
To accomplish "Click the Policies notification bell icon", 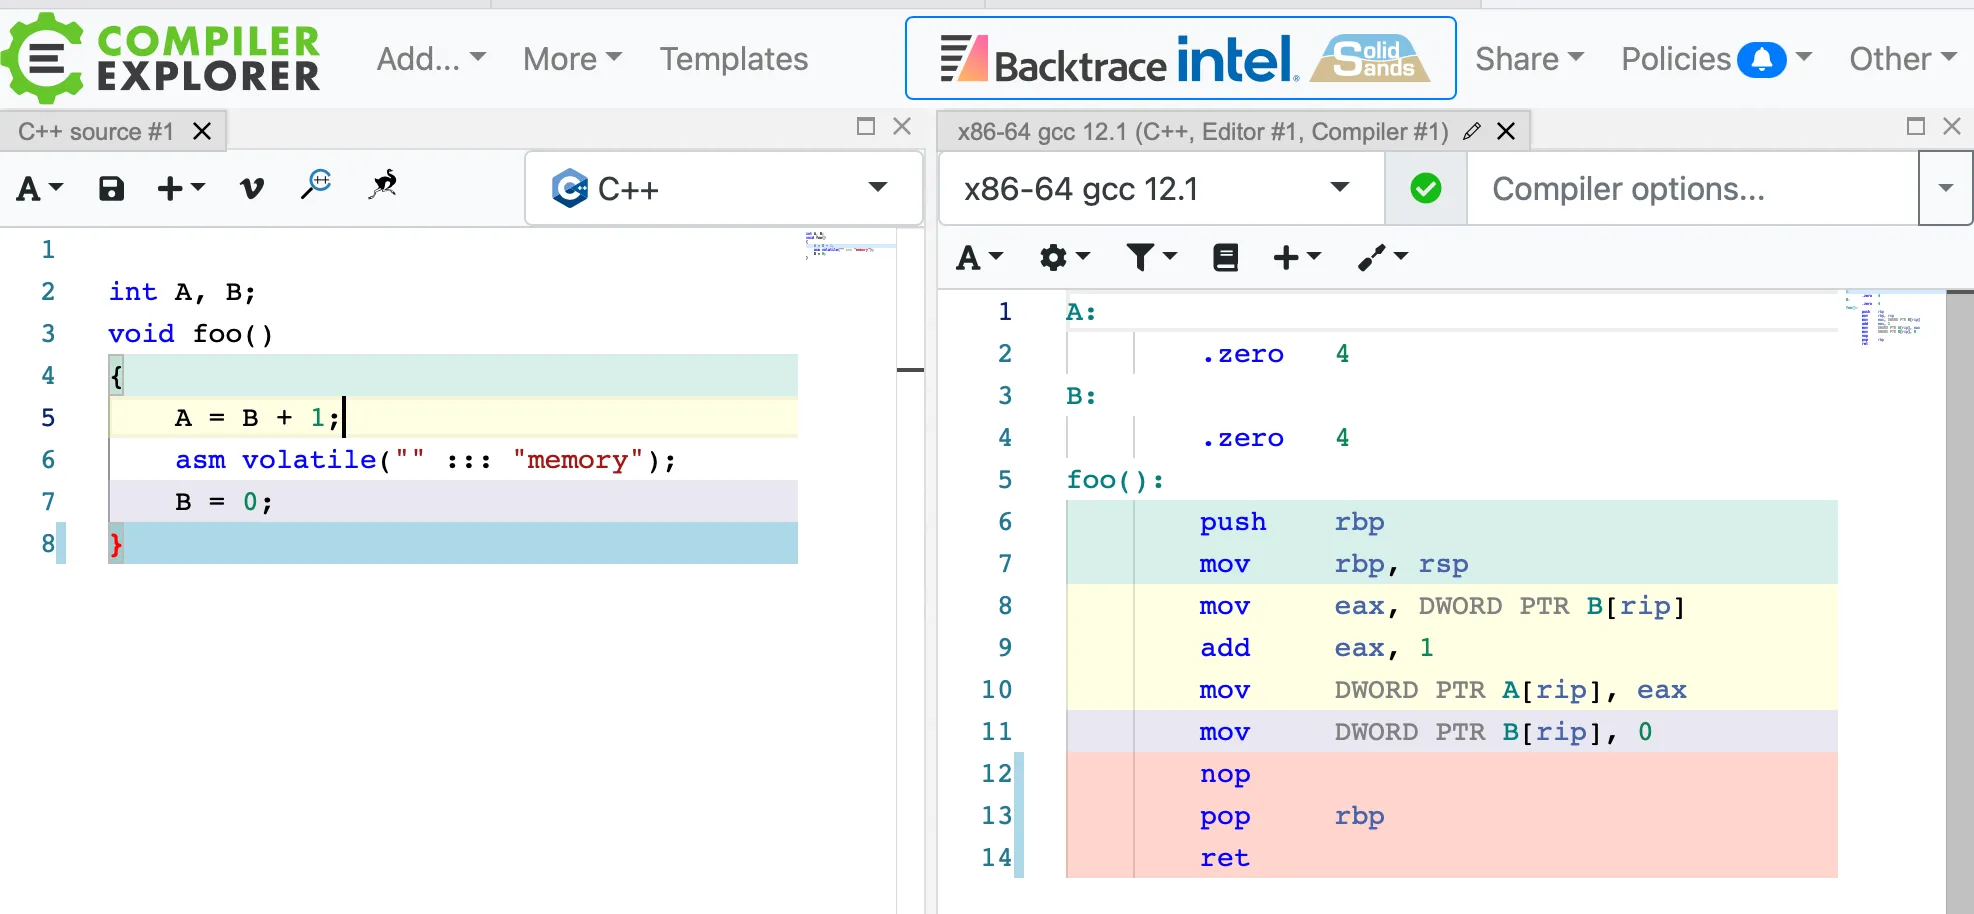I will [1761, 60].
